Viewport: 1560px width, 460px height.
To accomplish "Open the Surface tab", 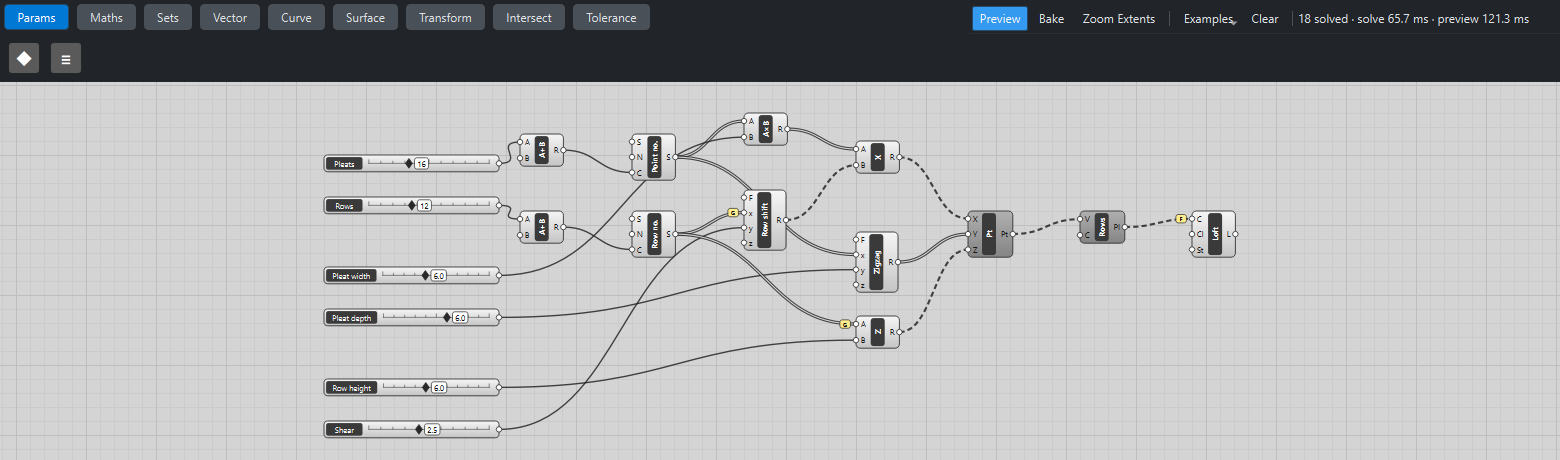I will click(x=365, y=17).
